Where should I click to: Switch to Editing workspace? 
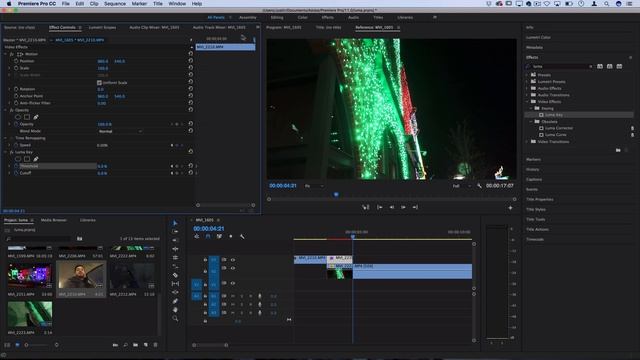coord(277,18)
